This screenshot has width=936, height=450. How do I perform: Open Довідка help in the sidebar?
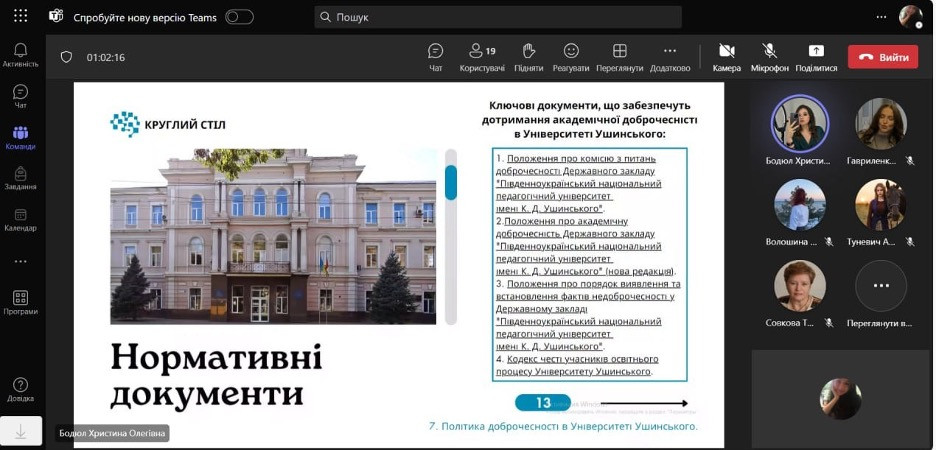20,390
